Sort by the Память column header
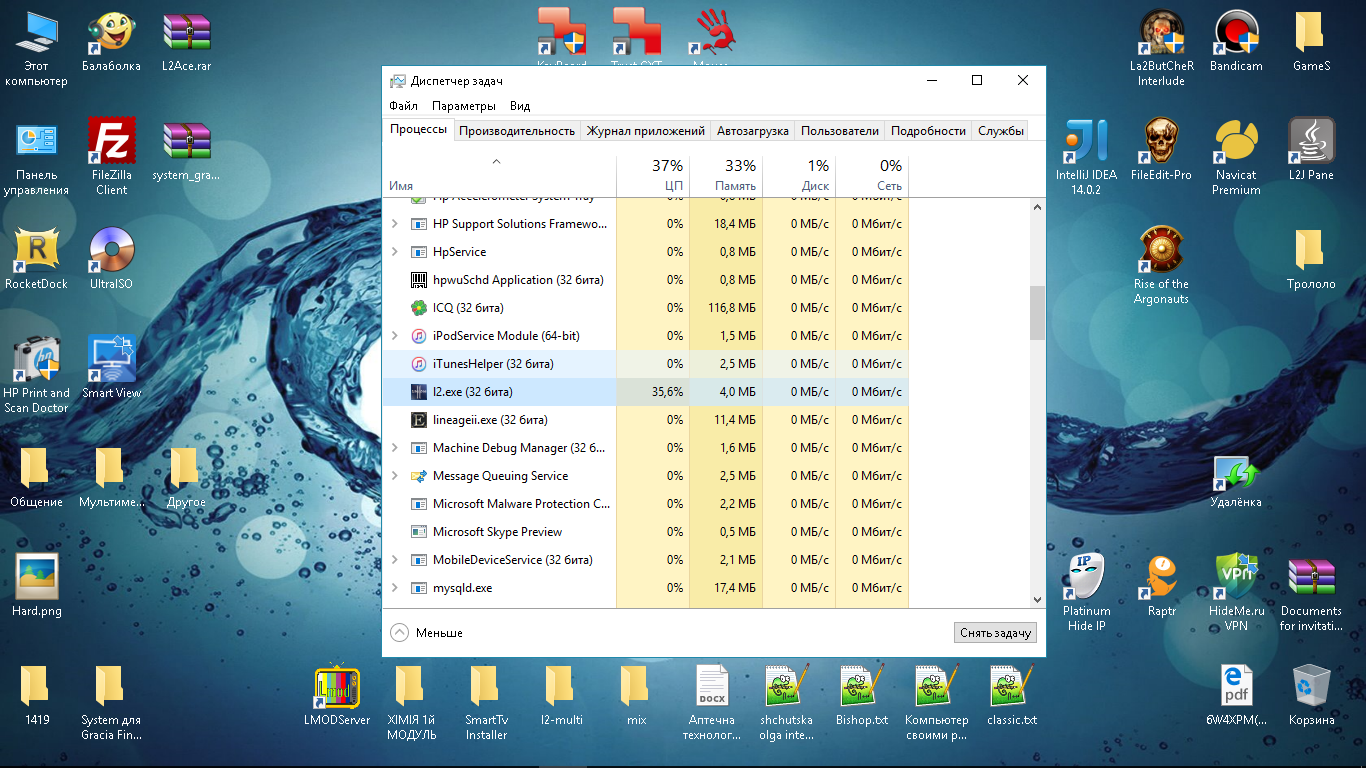1366x768 pixels. click(x=726, y=175)
